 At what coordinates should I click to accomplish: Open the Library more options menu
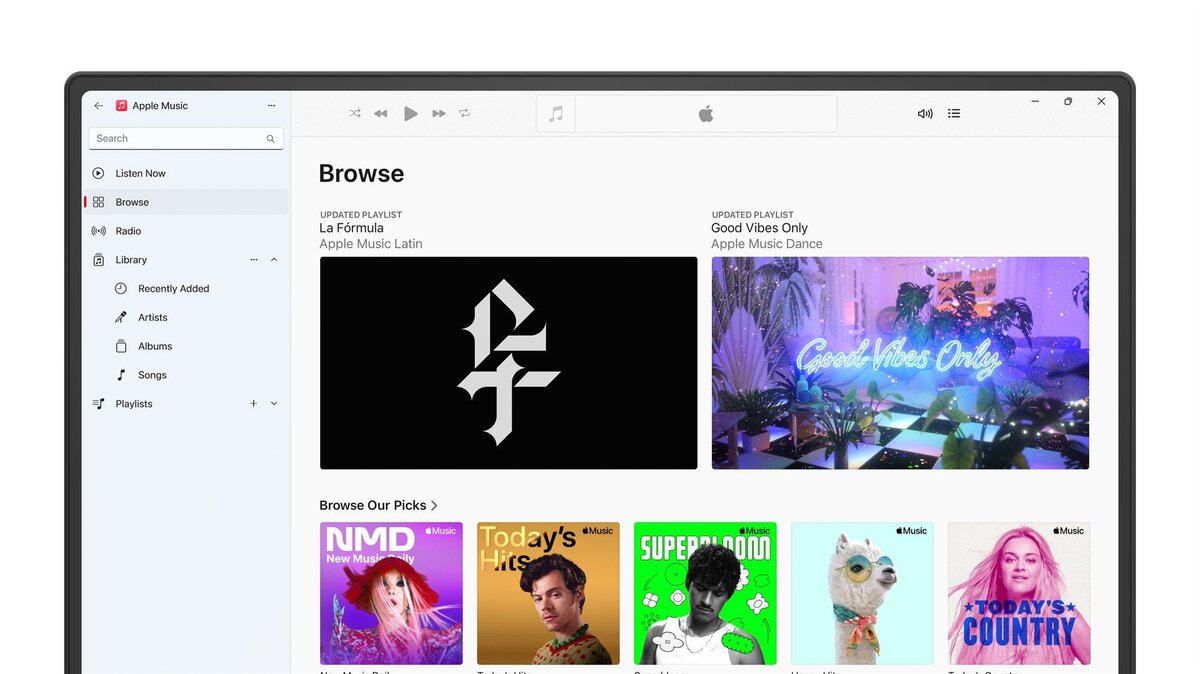(254, 260)
